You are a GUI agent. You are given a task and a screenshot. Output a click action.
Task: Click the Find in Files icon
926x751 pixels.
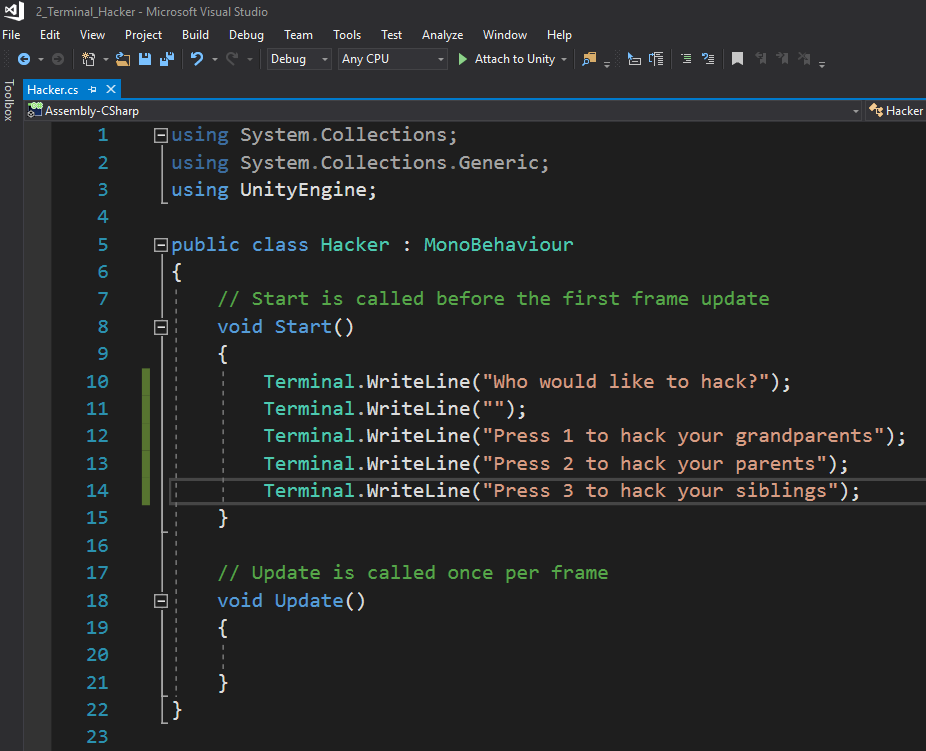point(589,59)
